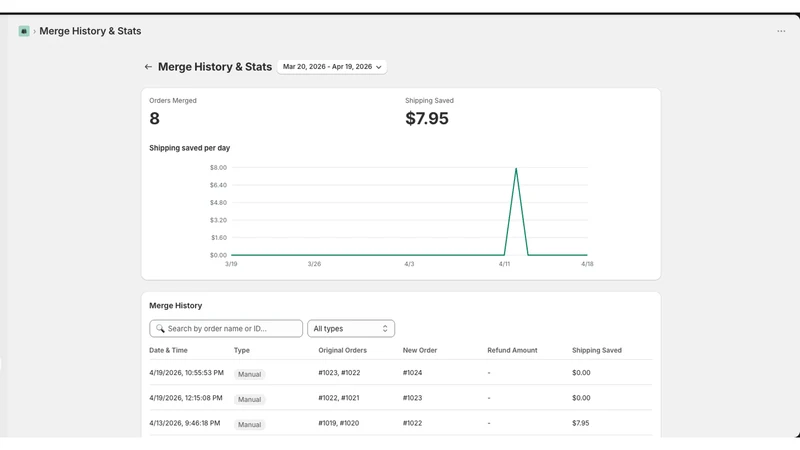Open new order #1022
The width and height of the screenshot is (800, 450).
[x=412, y=423]
